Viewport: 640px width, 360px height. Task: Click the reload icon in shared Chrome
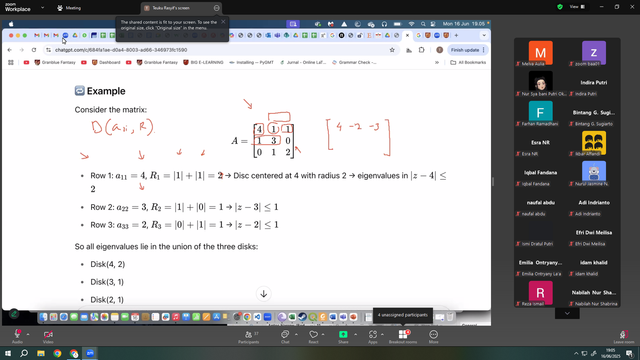[34, 50]
